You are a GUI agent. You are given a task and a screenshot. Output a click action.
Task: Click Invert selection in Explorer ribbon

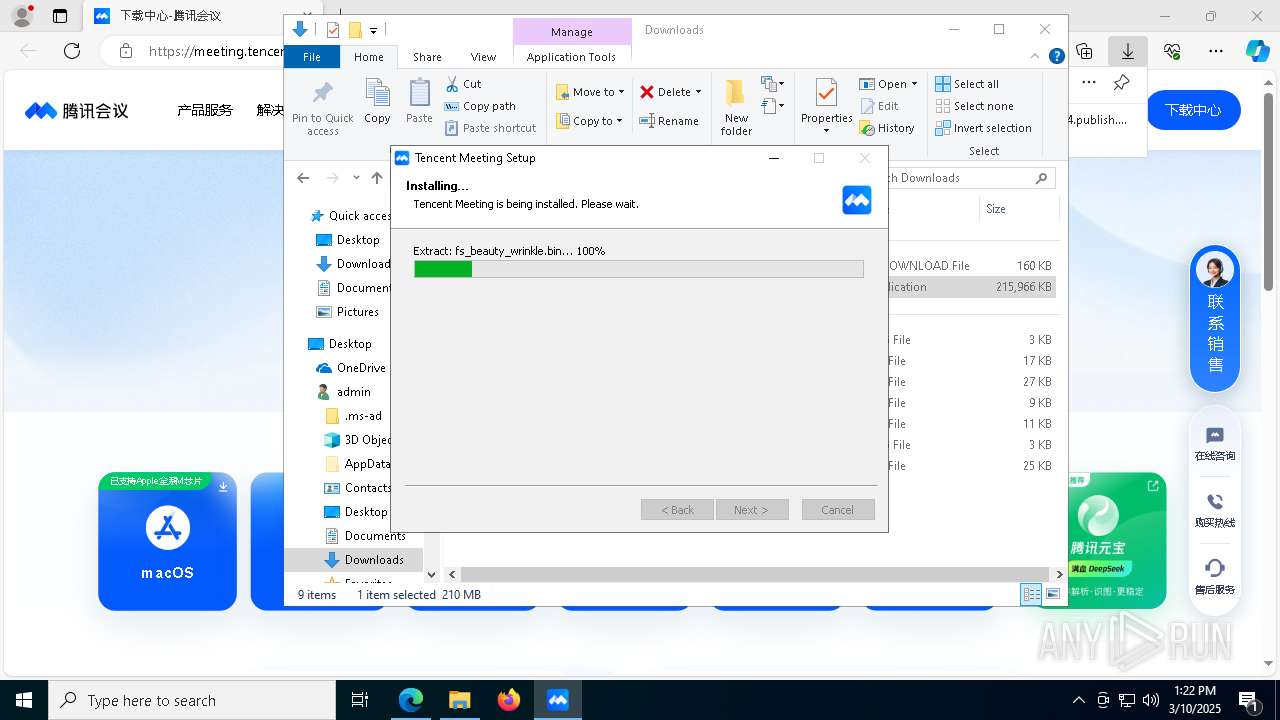[x=983, y=128]
